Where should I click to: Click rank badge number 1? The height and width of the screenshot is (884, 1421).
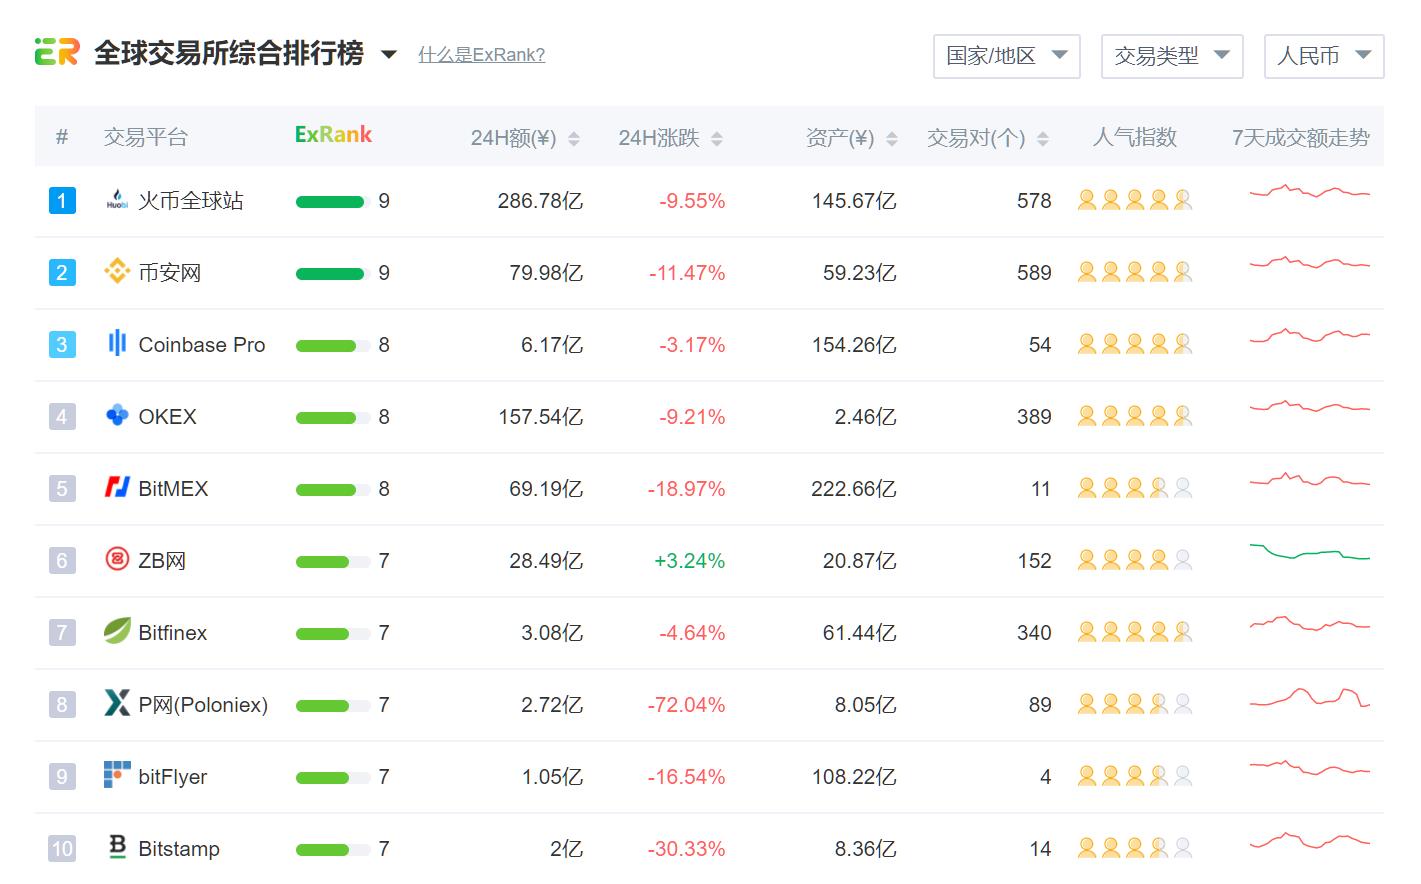tap(62, 201)
